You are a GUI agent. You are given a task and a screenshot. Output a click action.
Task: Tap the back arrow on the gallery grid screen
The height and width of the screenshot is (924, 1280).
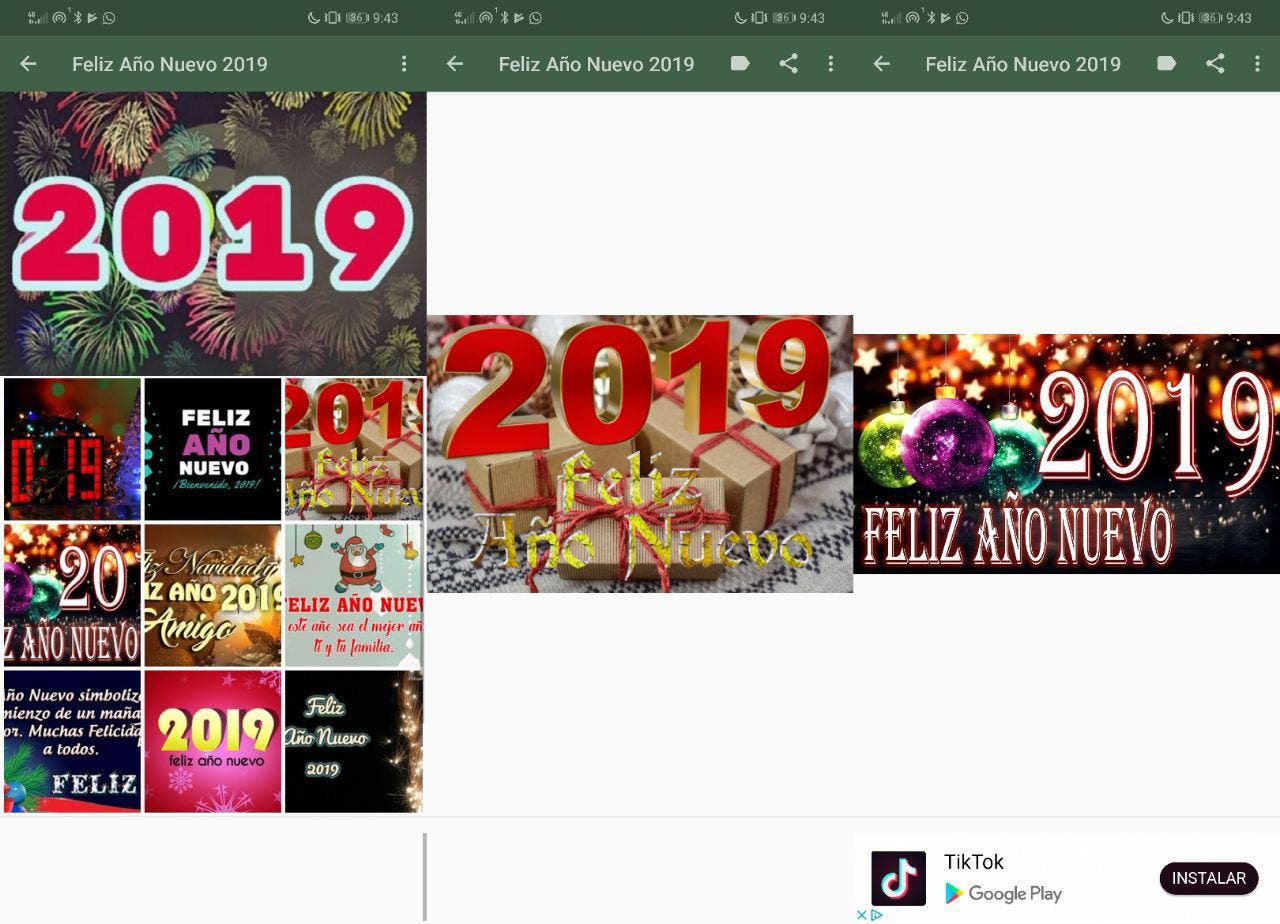pos(28,64)
